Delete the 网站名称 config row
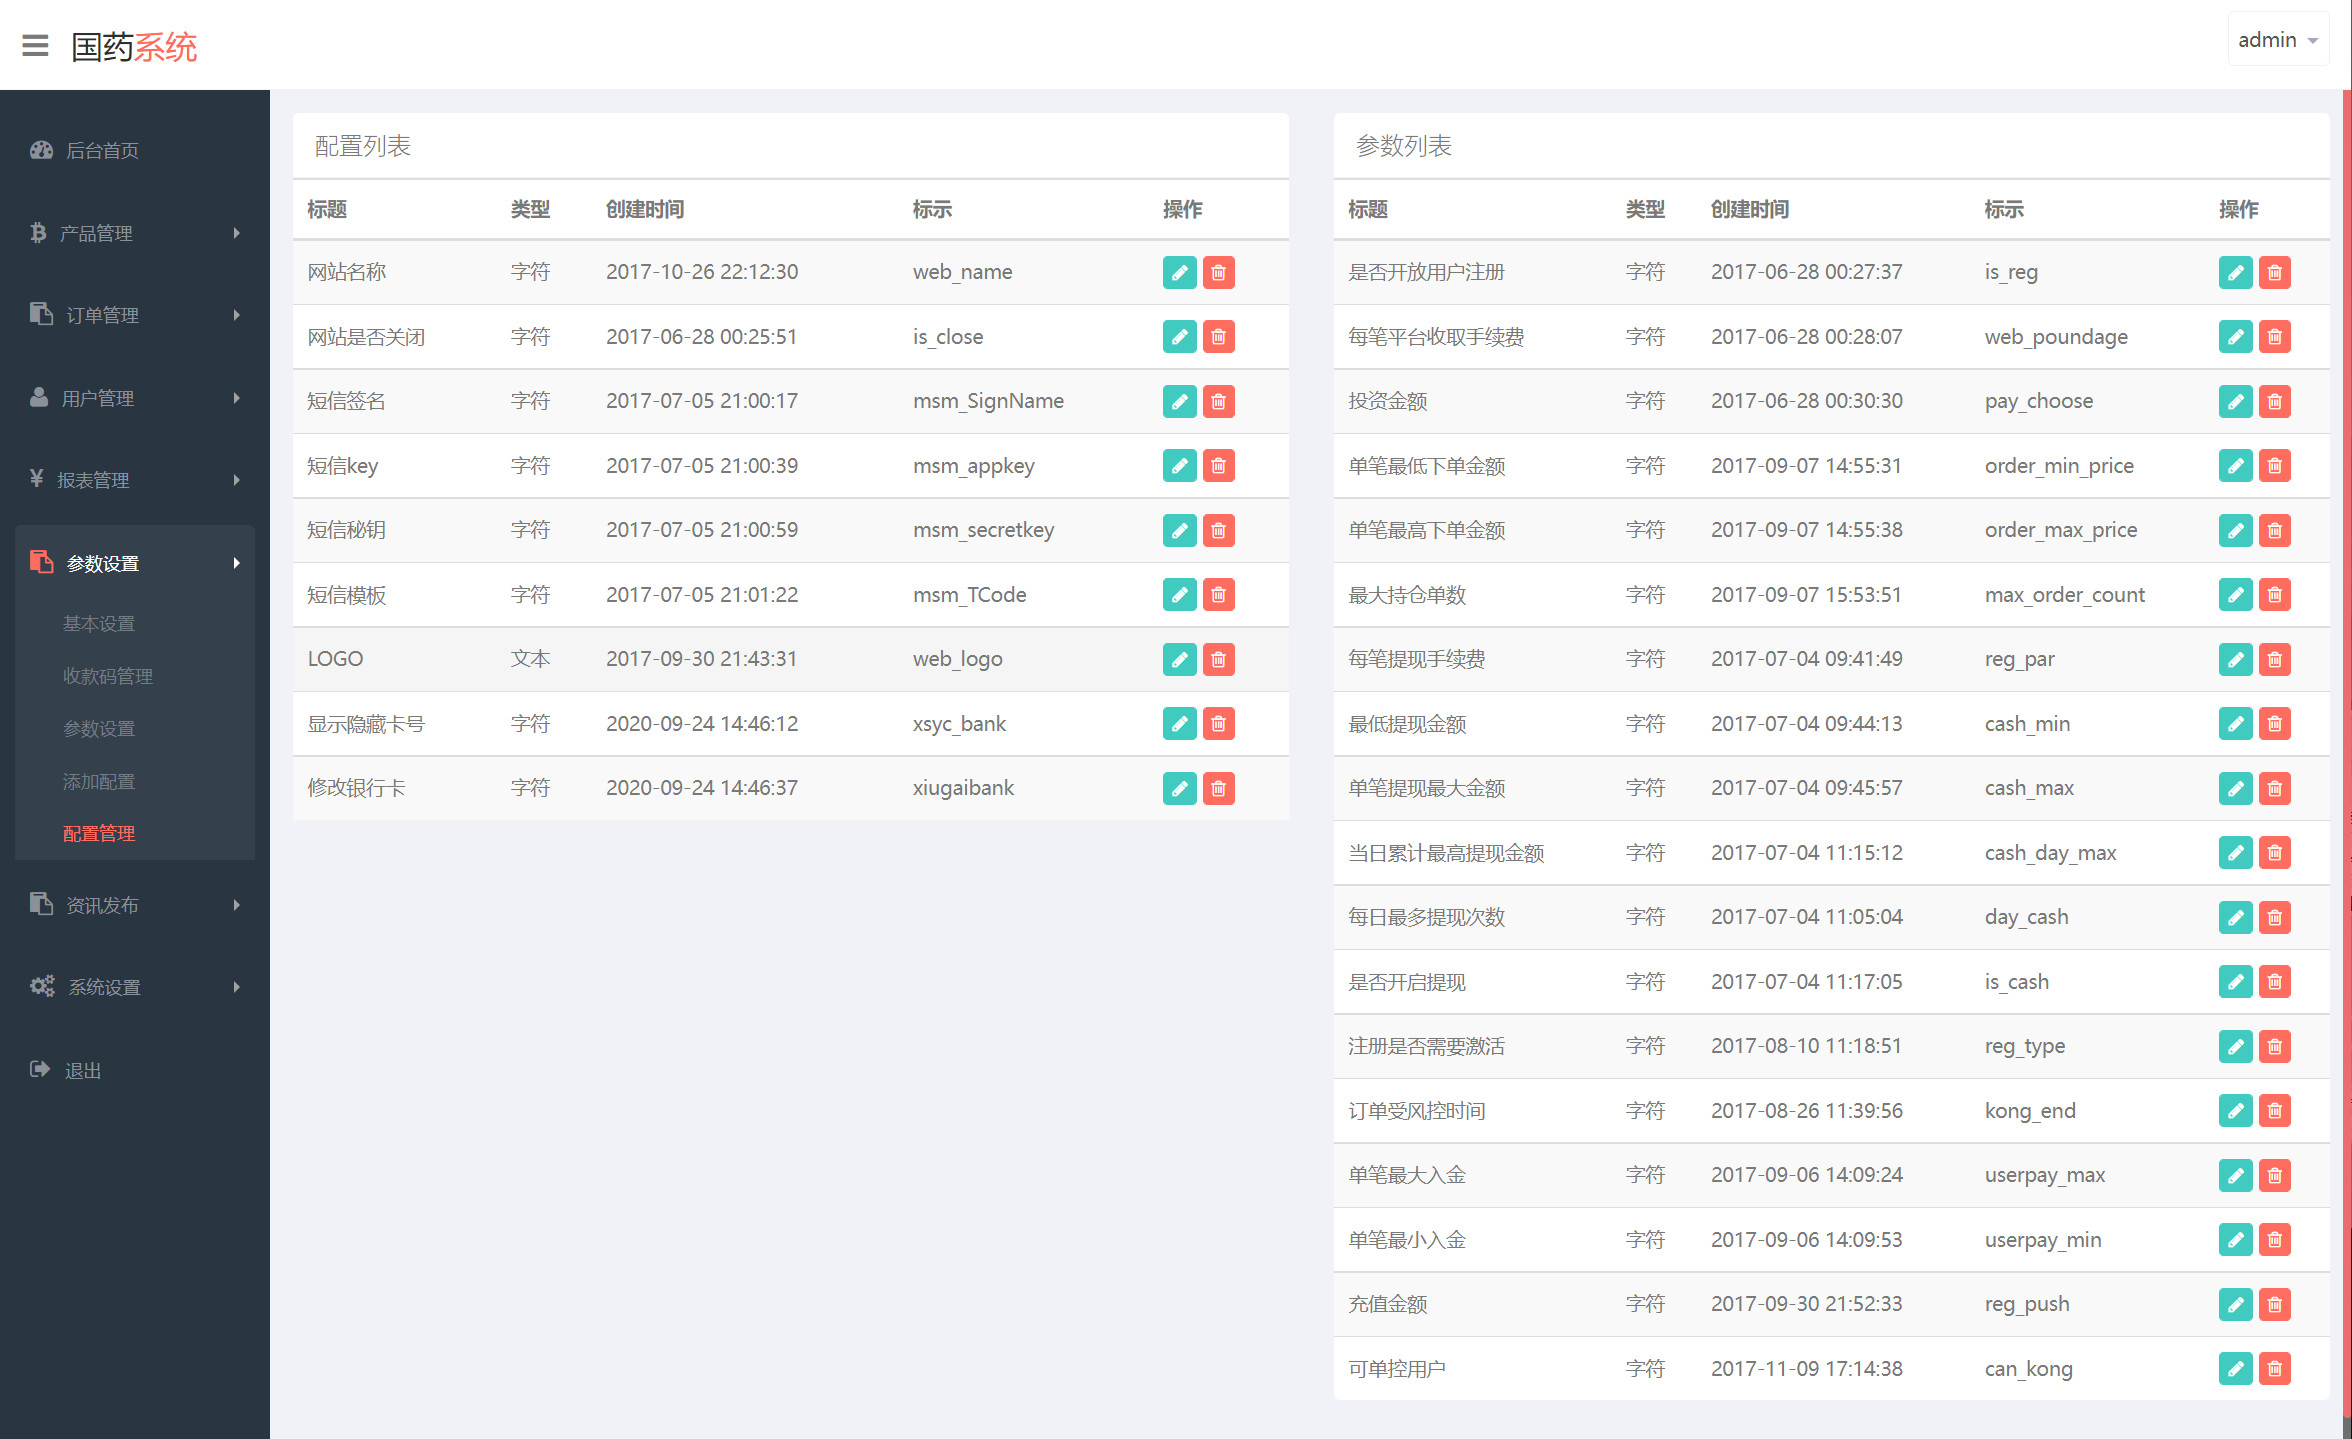 [1219, 272]
